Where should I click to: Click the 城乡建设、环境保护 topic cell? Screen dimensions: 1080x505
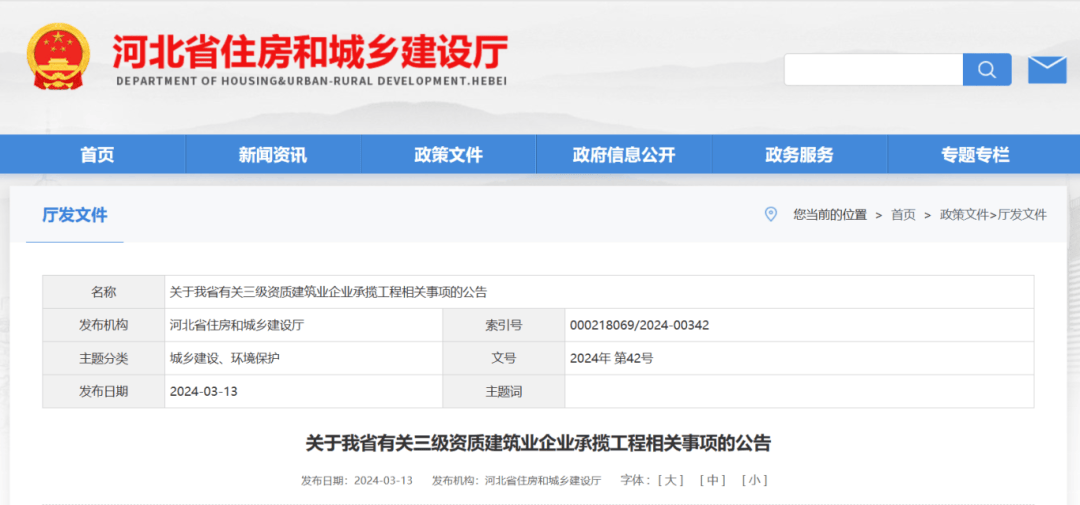point(303,358)
